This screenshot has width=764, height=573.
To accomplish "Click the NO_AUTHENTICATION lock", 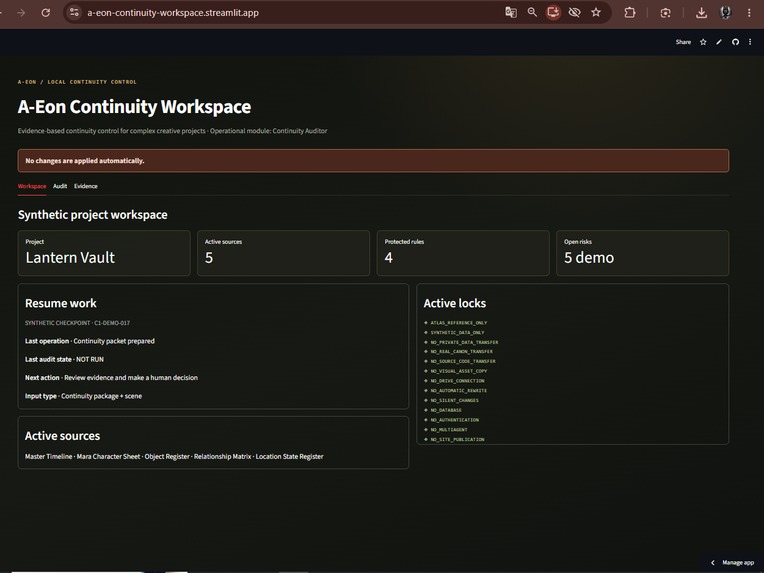I will pos(455,420).
